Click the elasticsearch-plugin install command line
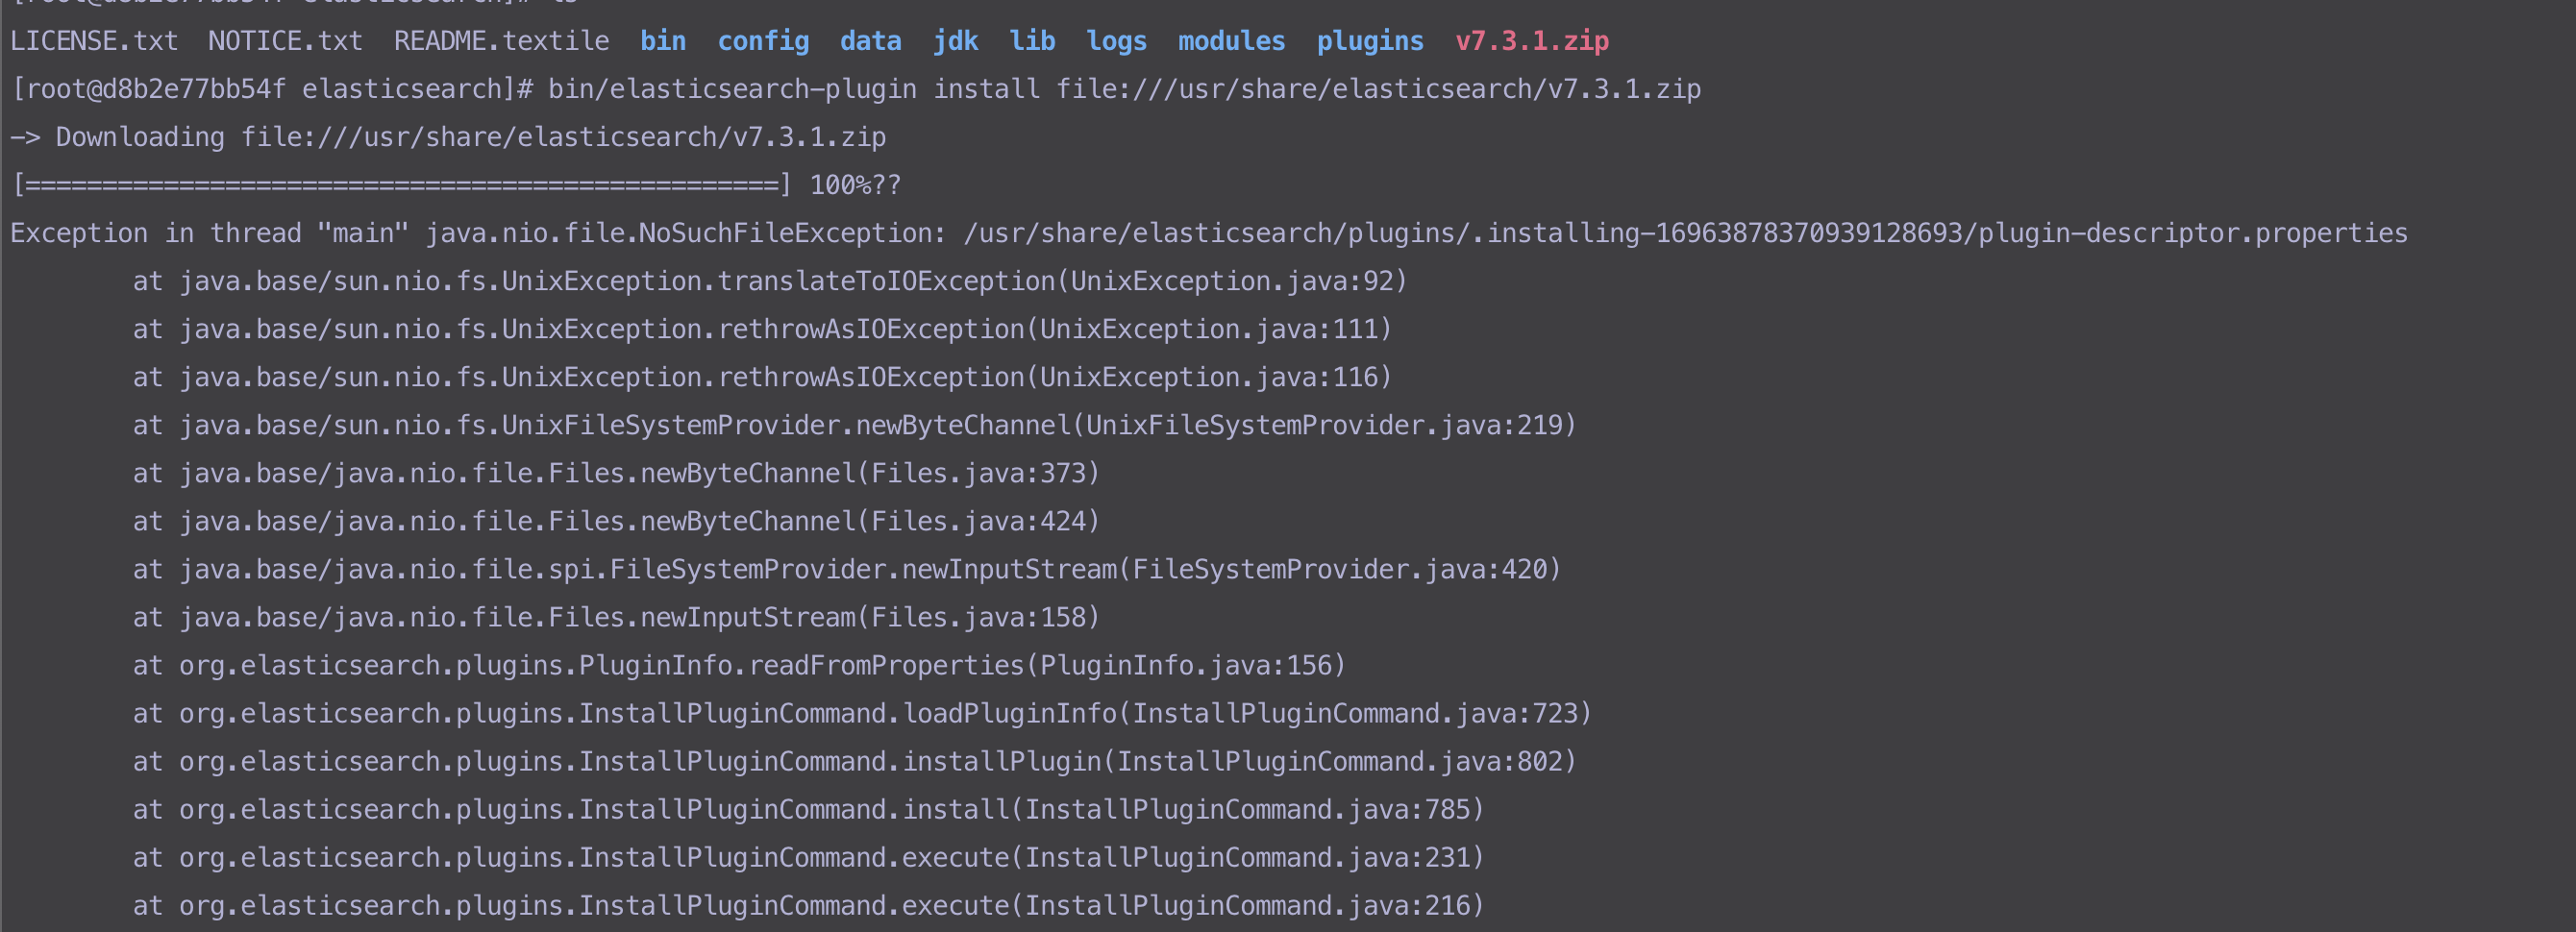 point(1120,88)
